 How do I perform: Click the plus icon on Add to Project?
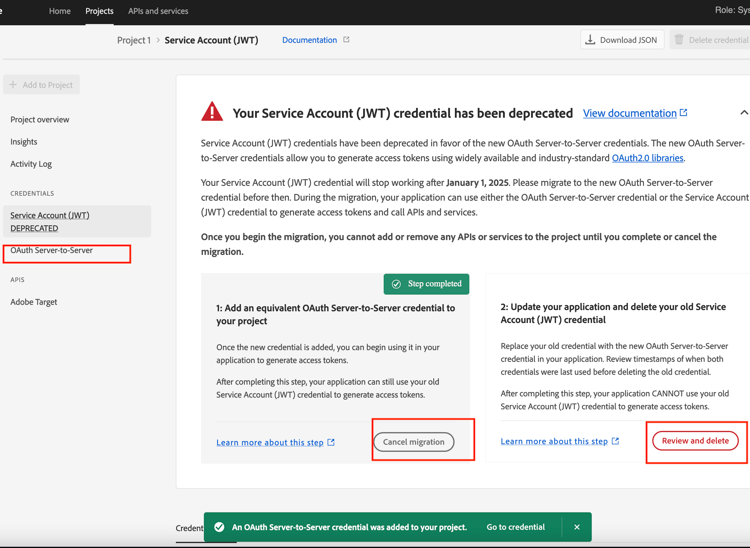13,85
